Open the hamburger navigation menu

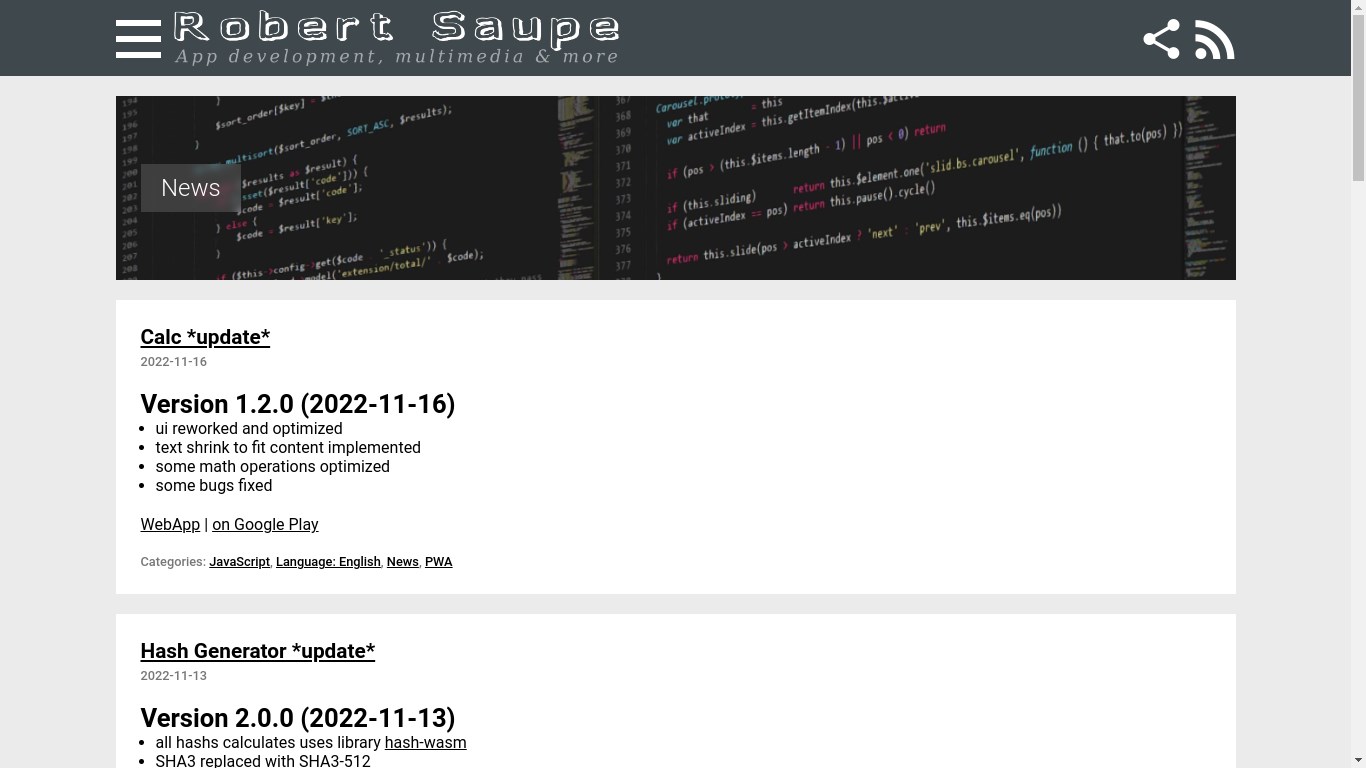[x=138, y=39]
